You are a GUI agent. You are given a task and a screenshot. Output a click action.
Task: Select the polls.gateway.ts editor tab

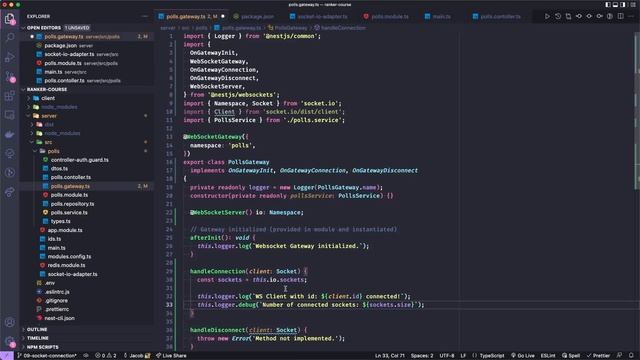coord(191,17)
